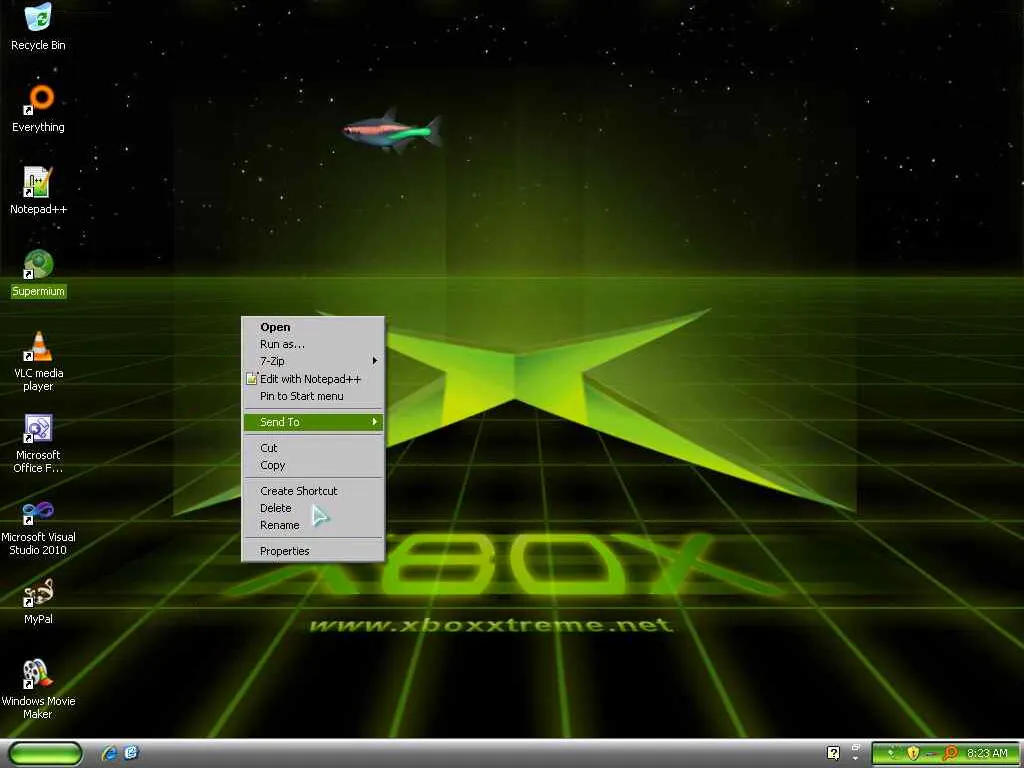
Task: Select the Everything desktop shortcut
Action: pos(38,108)
